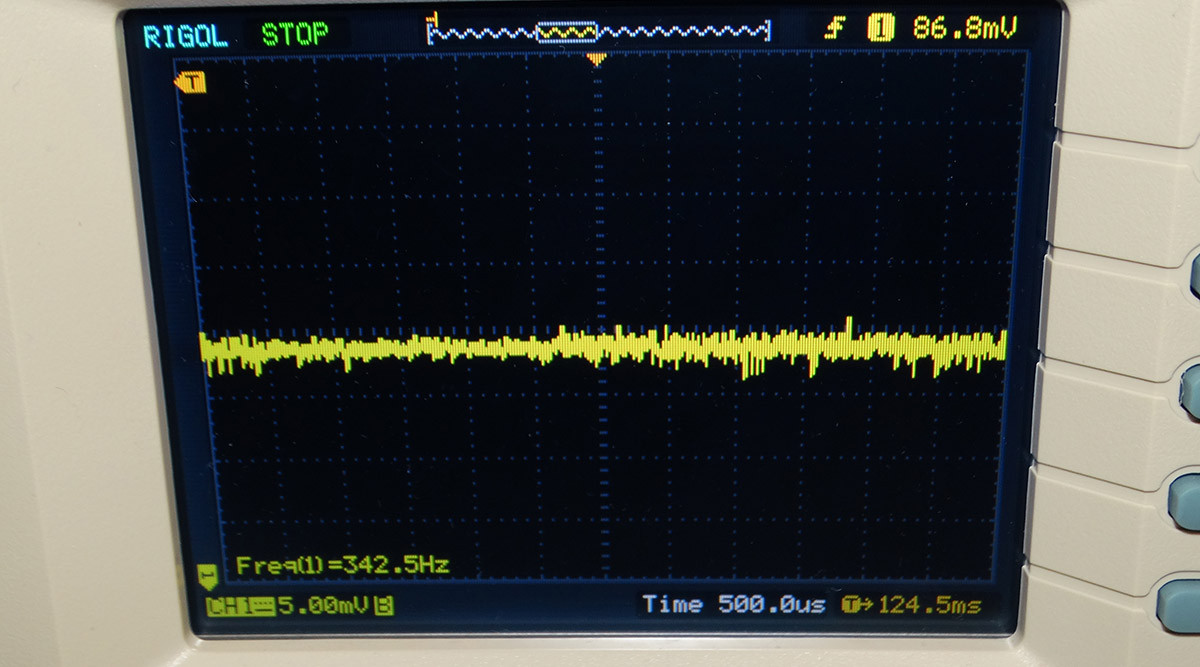Click the bandwidth limit B icon
The image size is (1200, 667).
click(x=383, y=605)
